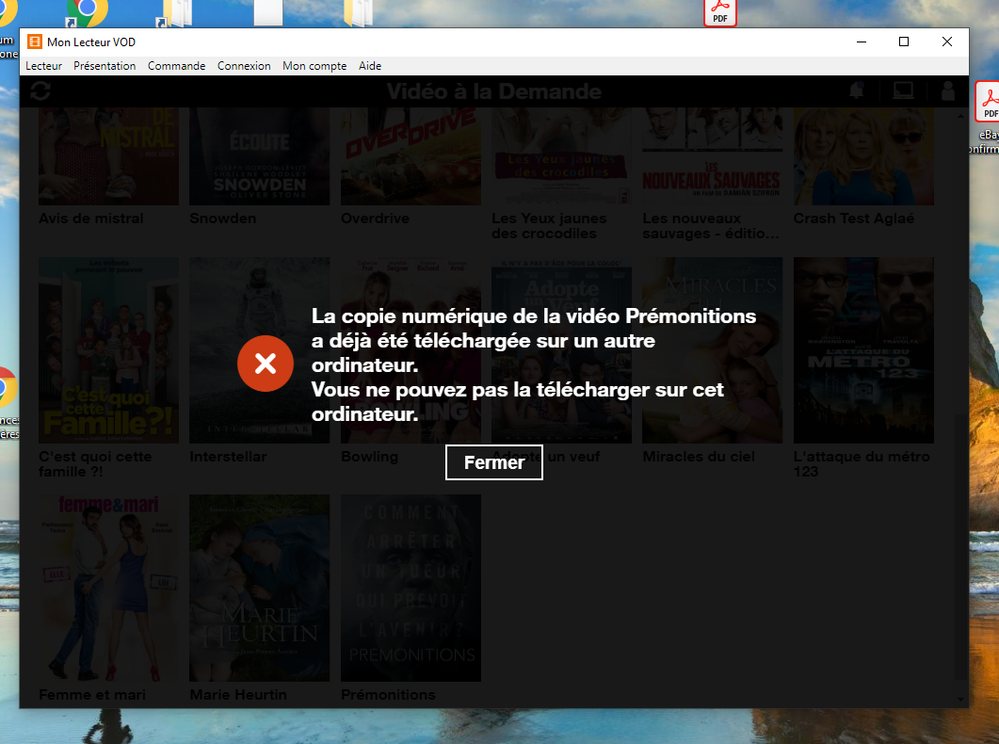This screenshot has height=744, width=999.
Task: Open the Commande menu
Action: pos(176,66)
